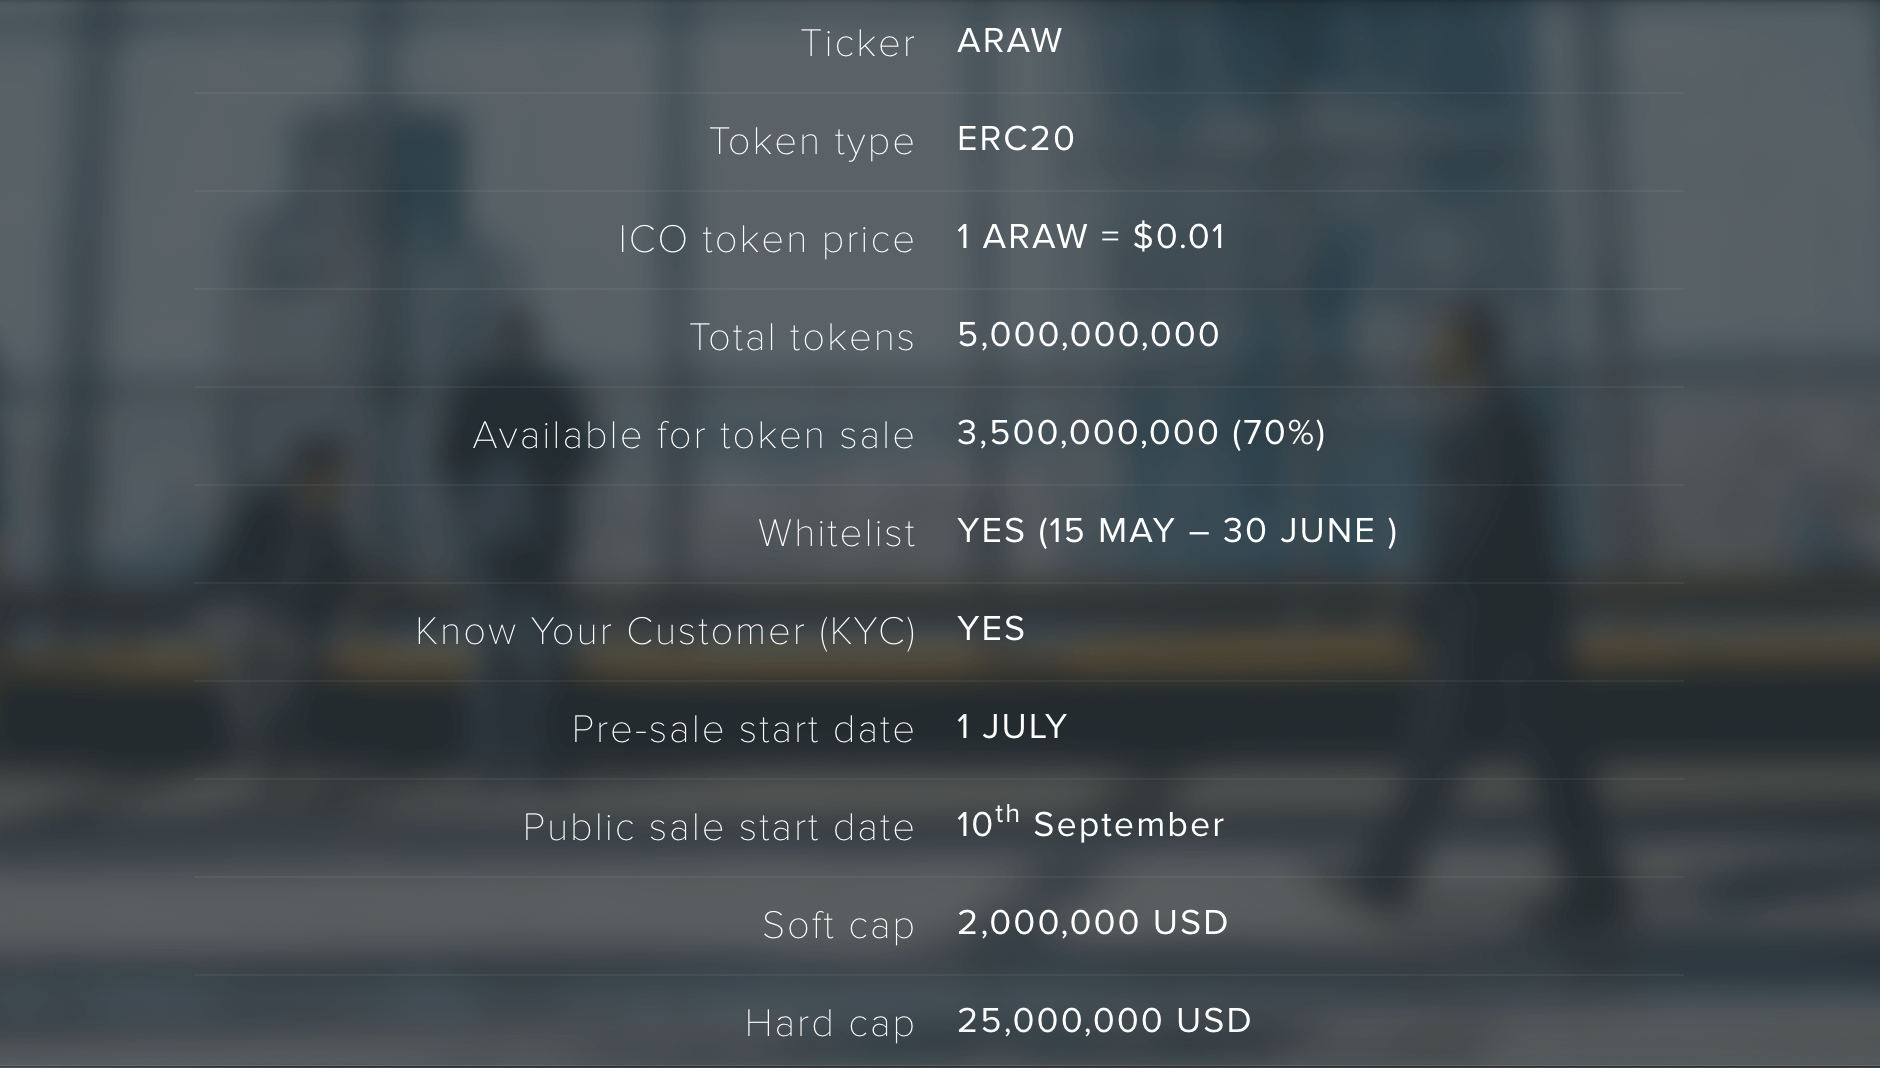
Task: Select the ICO token price label
Action: click(x=766, y=240)
